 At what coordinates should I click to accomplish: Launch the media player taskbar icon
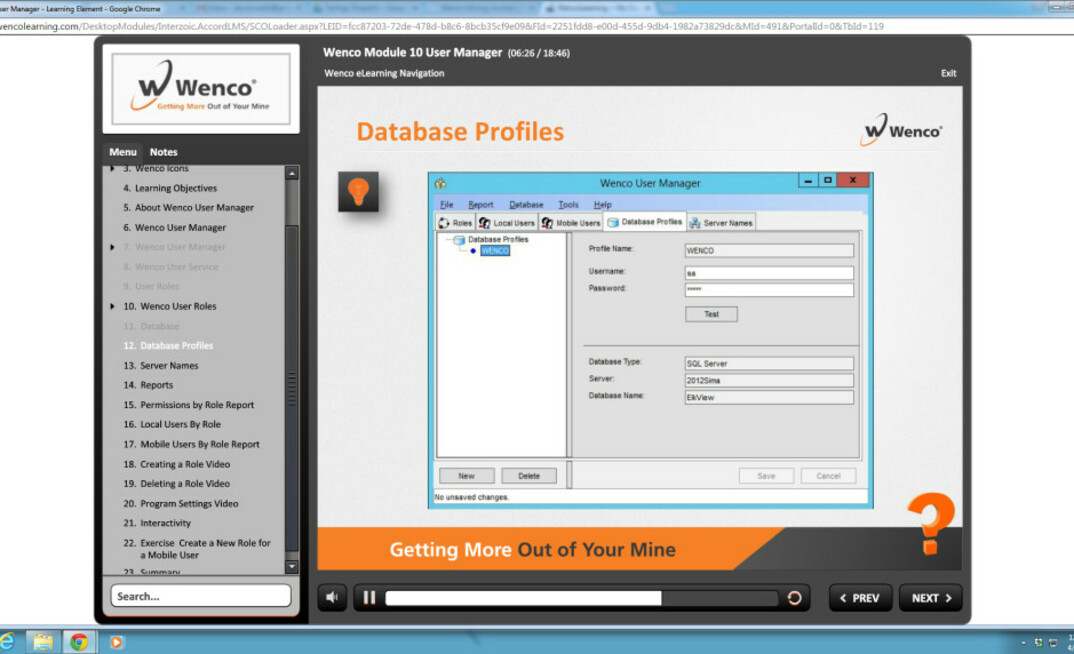pos(116,642)
